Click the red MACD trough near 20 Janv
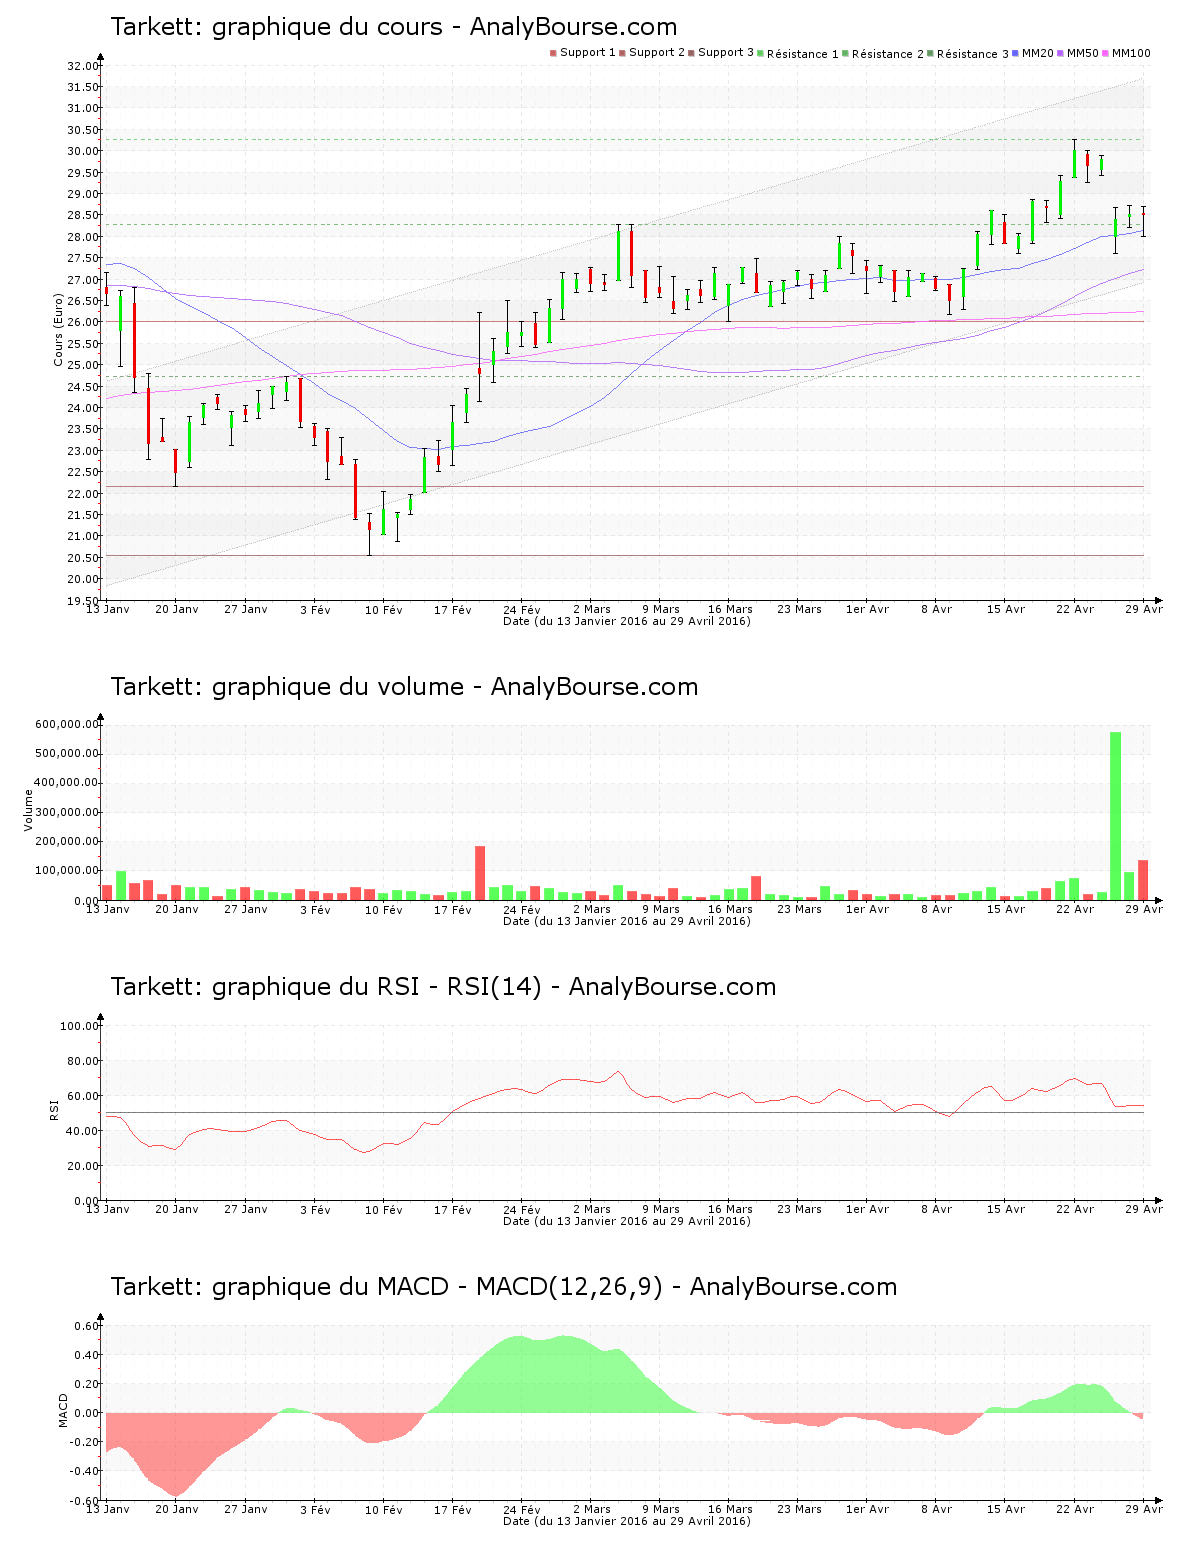Image resolution: width=1200 pixels, height=1550 pixels. tap(177, 1455)
